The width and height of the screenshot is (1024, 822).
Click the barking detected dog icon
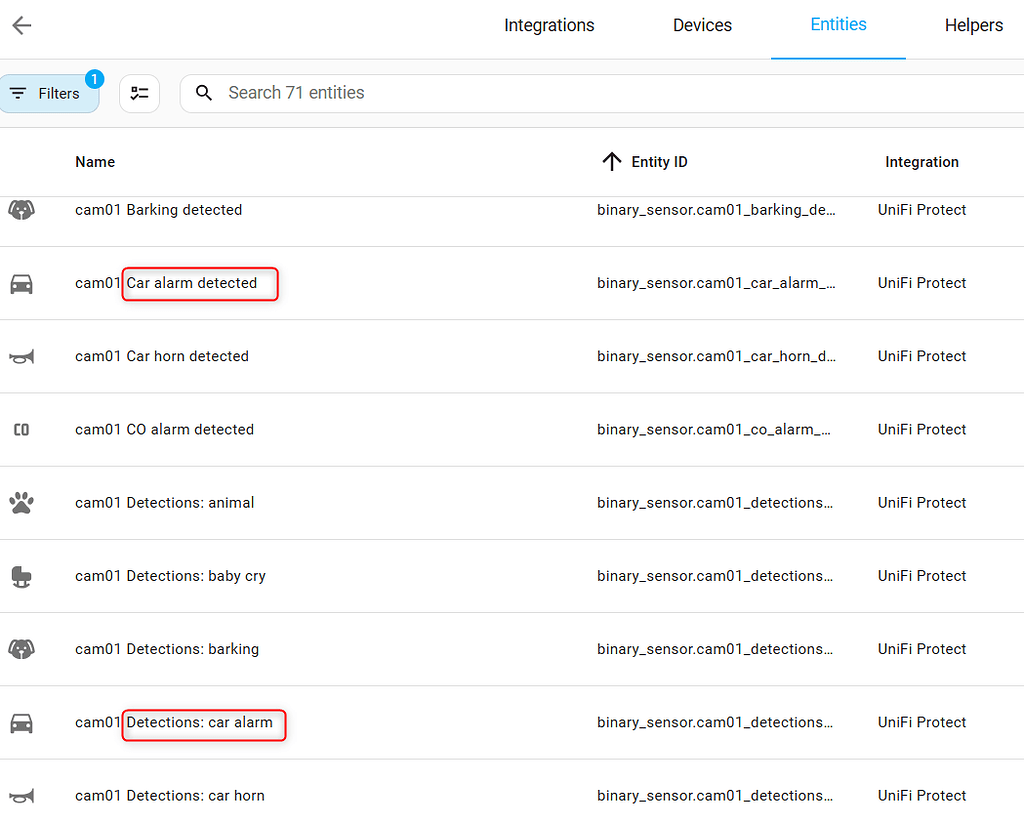click(x=22, y=209)
